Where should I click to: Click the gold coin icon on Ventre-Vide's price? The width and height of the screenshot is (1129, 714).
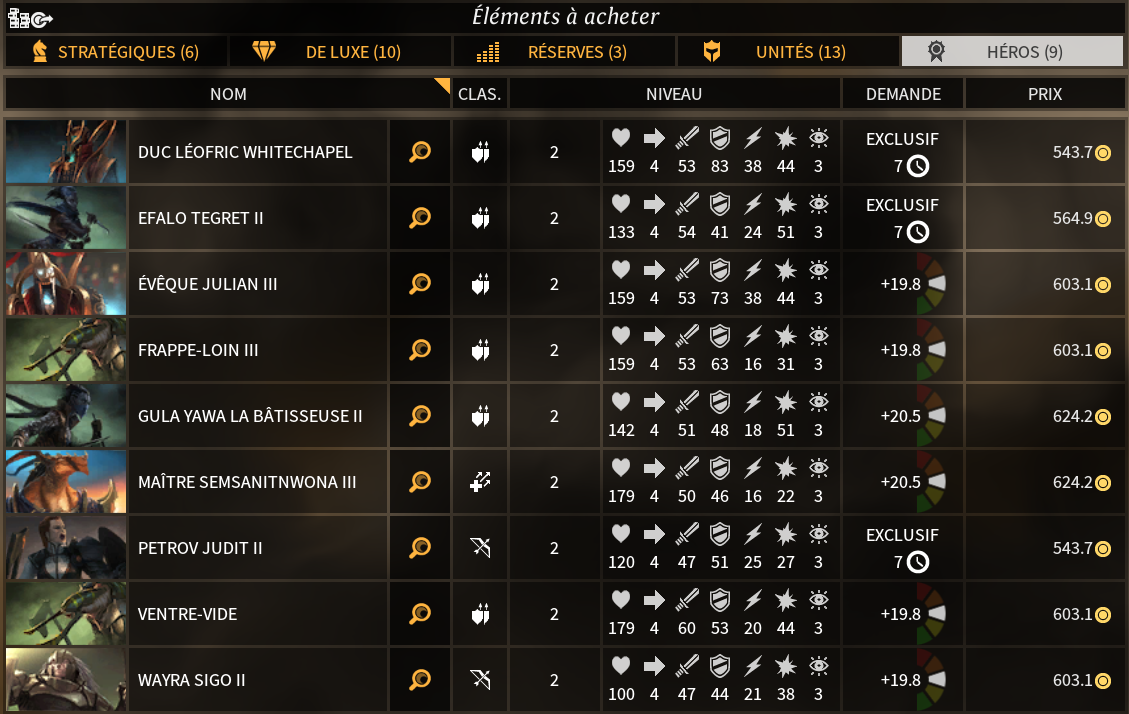pyautogui.click(x=1103, y=615)
